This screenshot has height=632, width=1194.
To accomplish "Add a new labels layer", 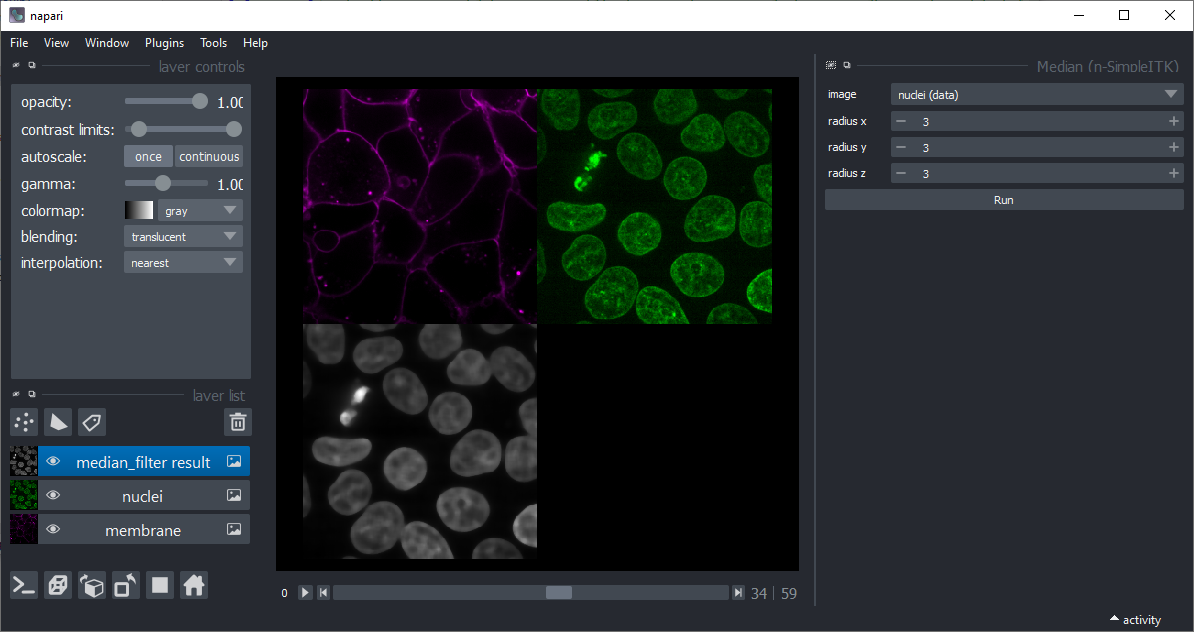I will click(91, 422).
